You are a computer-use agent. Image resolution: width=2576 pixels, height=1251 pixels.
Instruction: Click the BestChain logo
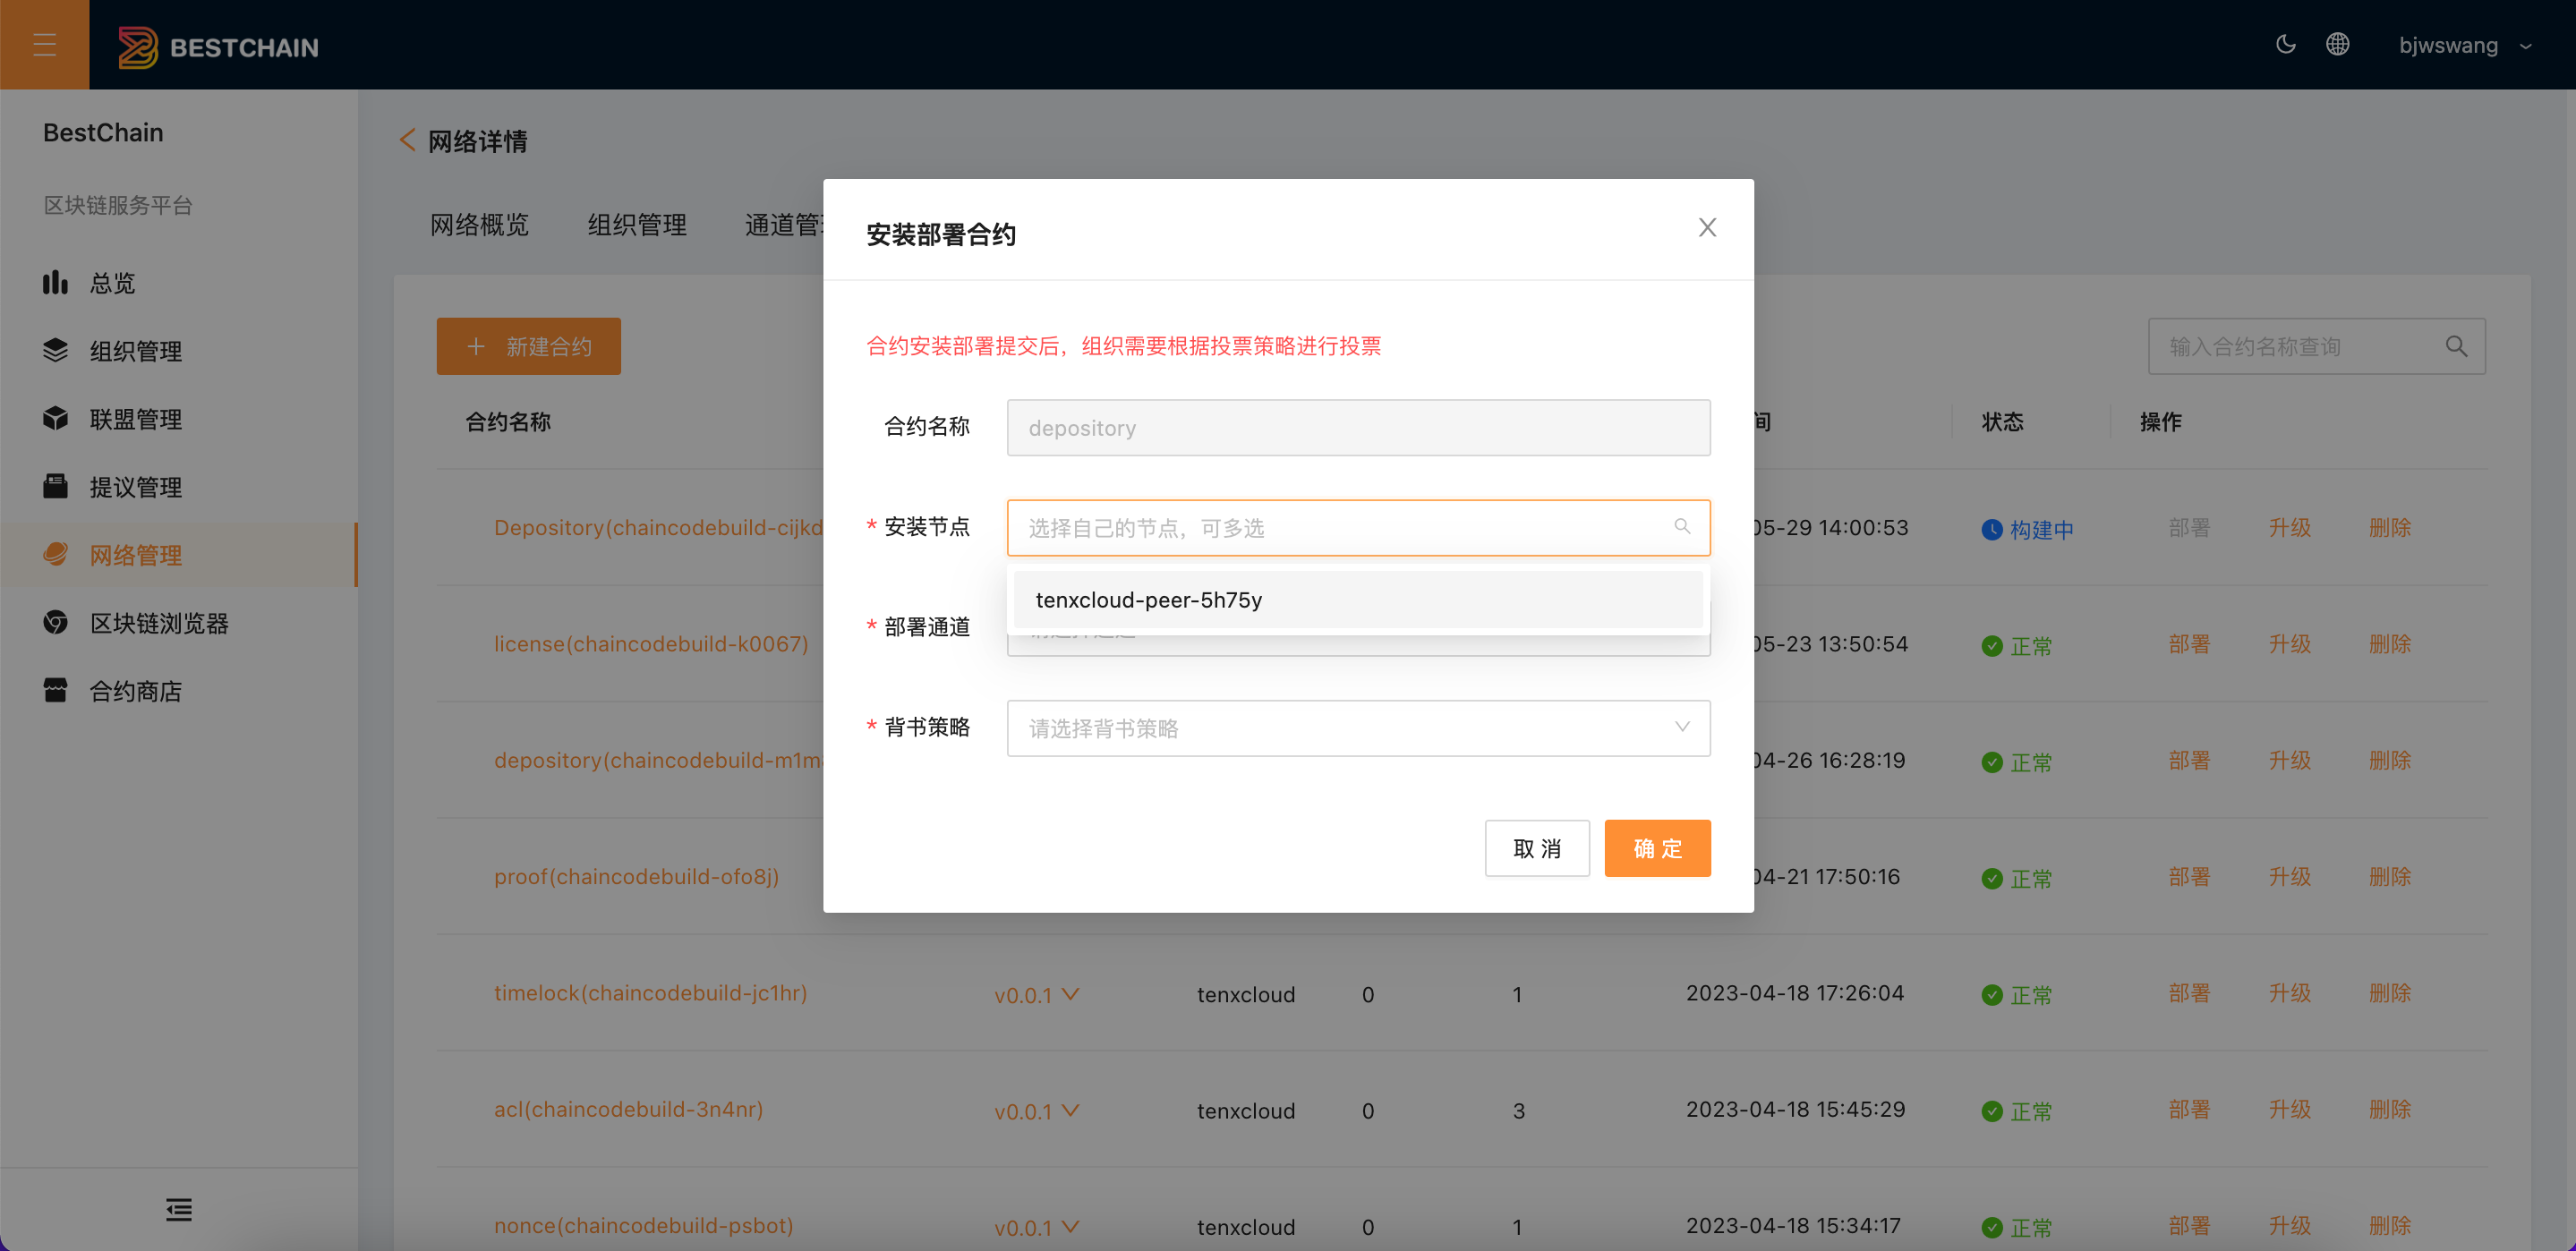coord(218,47)
